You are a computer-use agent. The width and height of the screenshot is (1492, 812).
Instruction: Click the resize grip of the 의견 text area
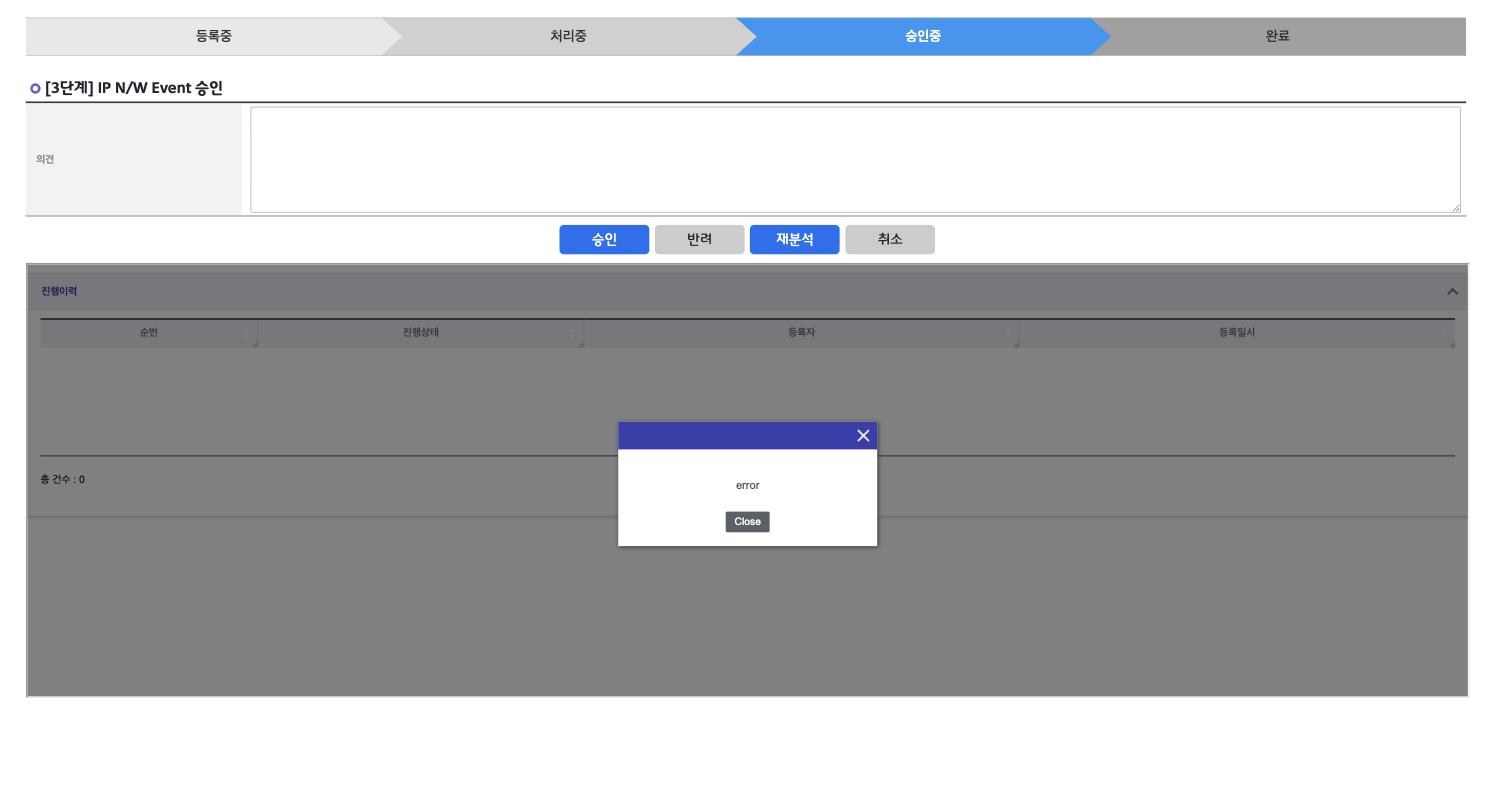(1455, 207)
